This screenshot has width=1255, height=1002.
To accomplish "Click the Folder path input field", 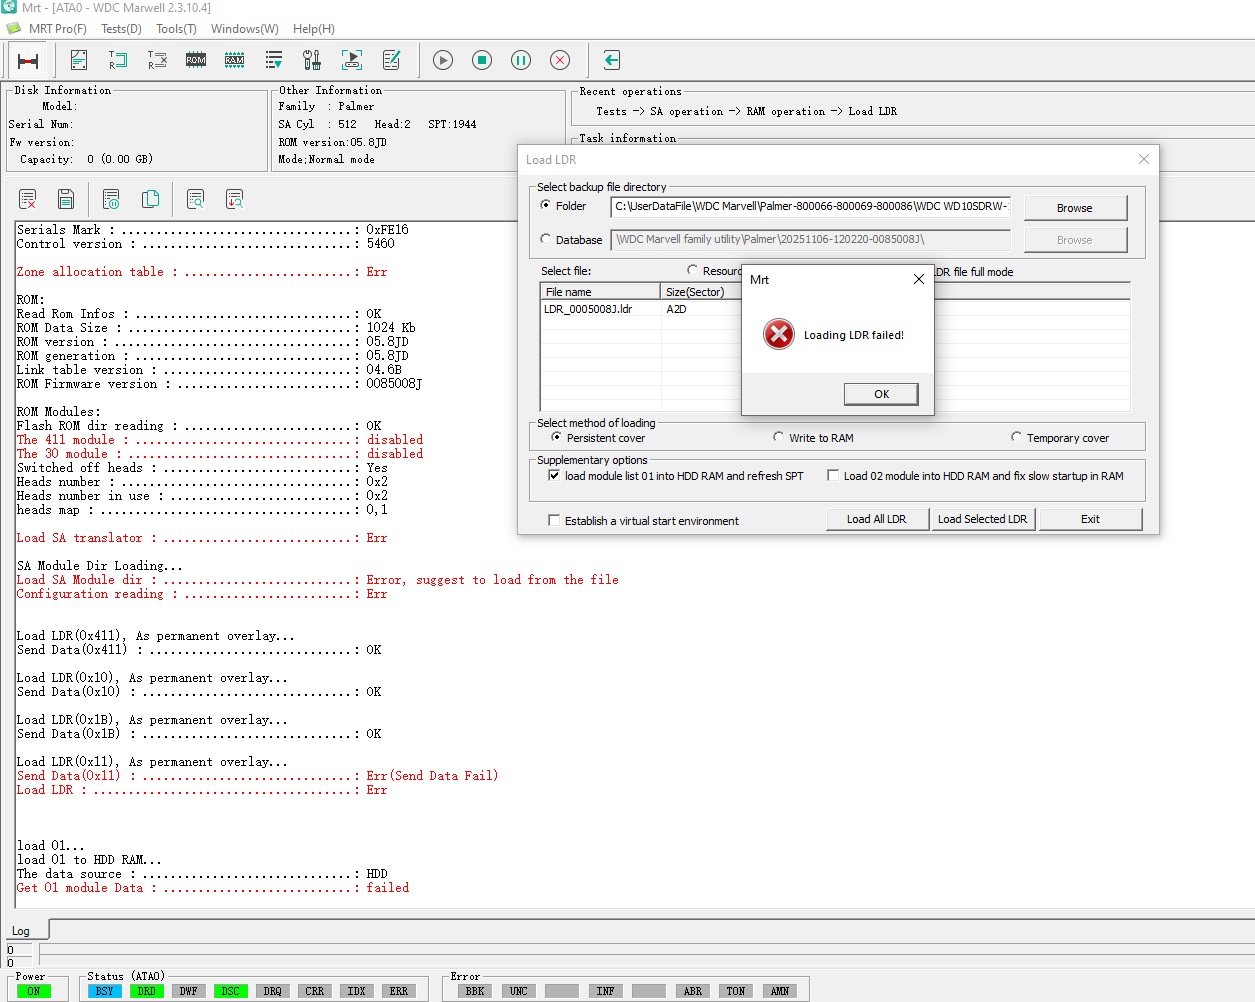I will [810, 206].
